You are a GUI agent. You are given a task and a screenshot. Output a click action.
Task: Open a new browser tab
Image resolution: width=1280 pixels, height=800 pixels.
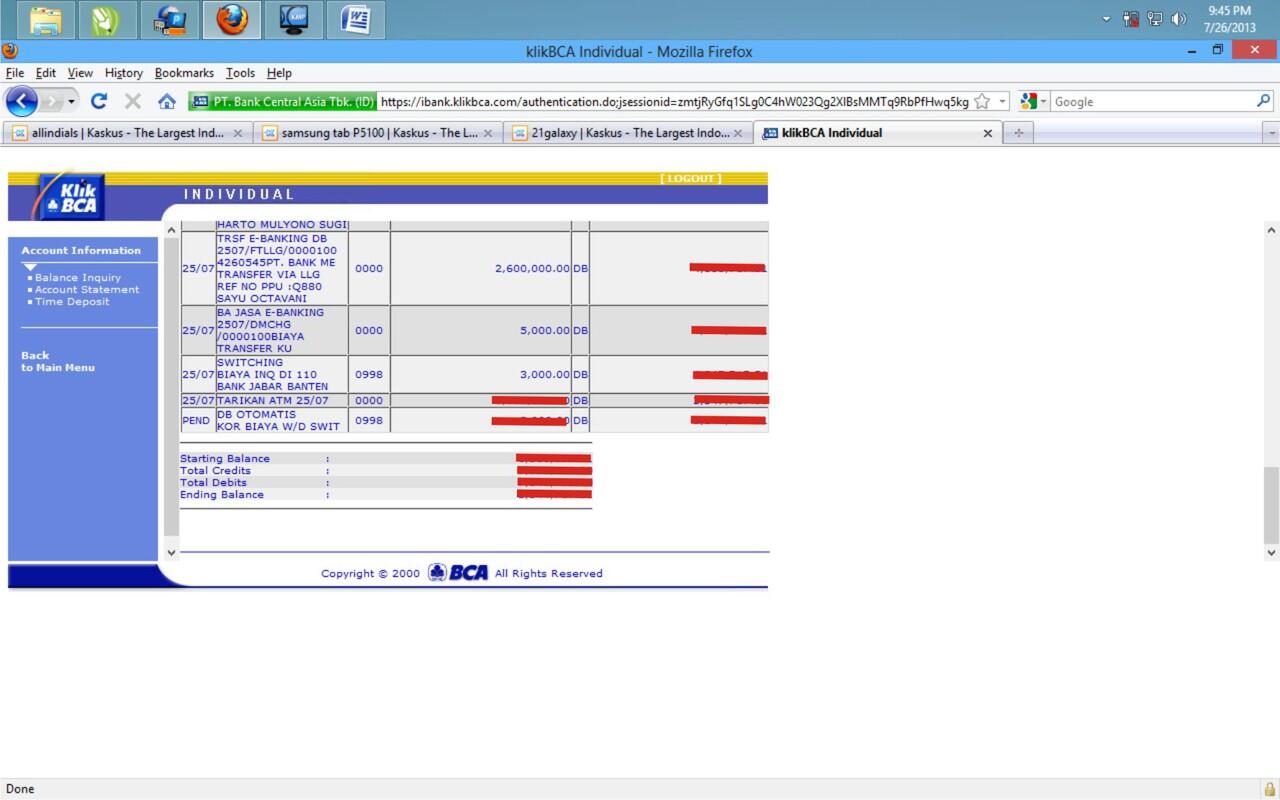coord(1018,133)
